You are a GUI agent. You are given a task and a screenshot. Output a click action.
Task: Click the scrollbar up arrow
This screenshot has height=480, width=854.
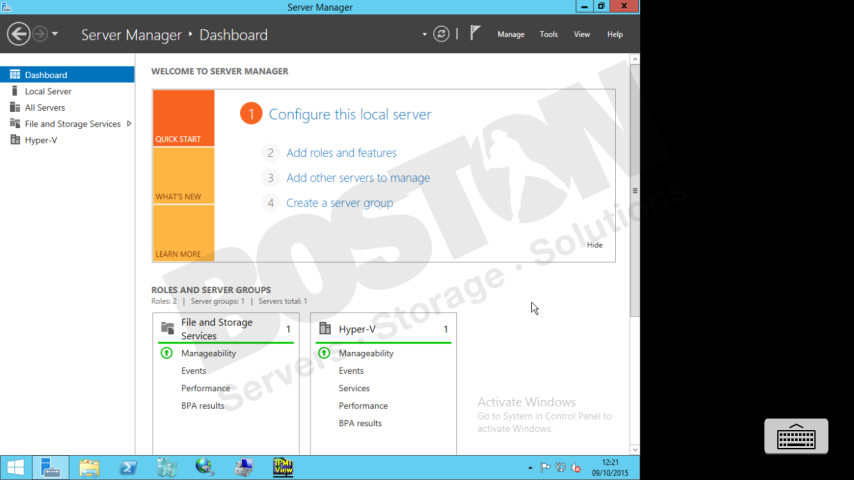click(635, 59)
